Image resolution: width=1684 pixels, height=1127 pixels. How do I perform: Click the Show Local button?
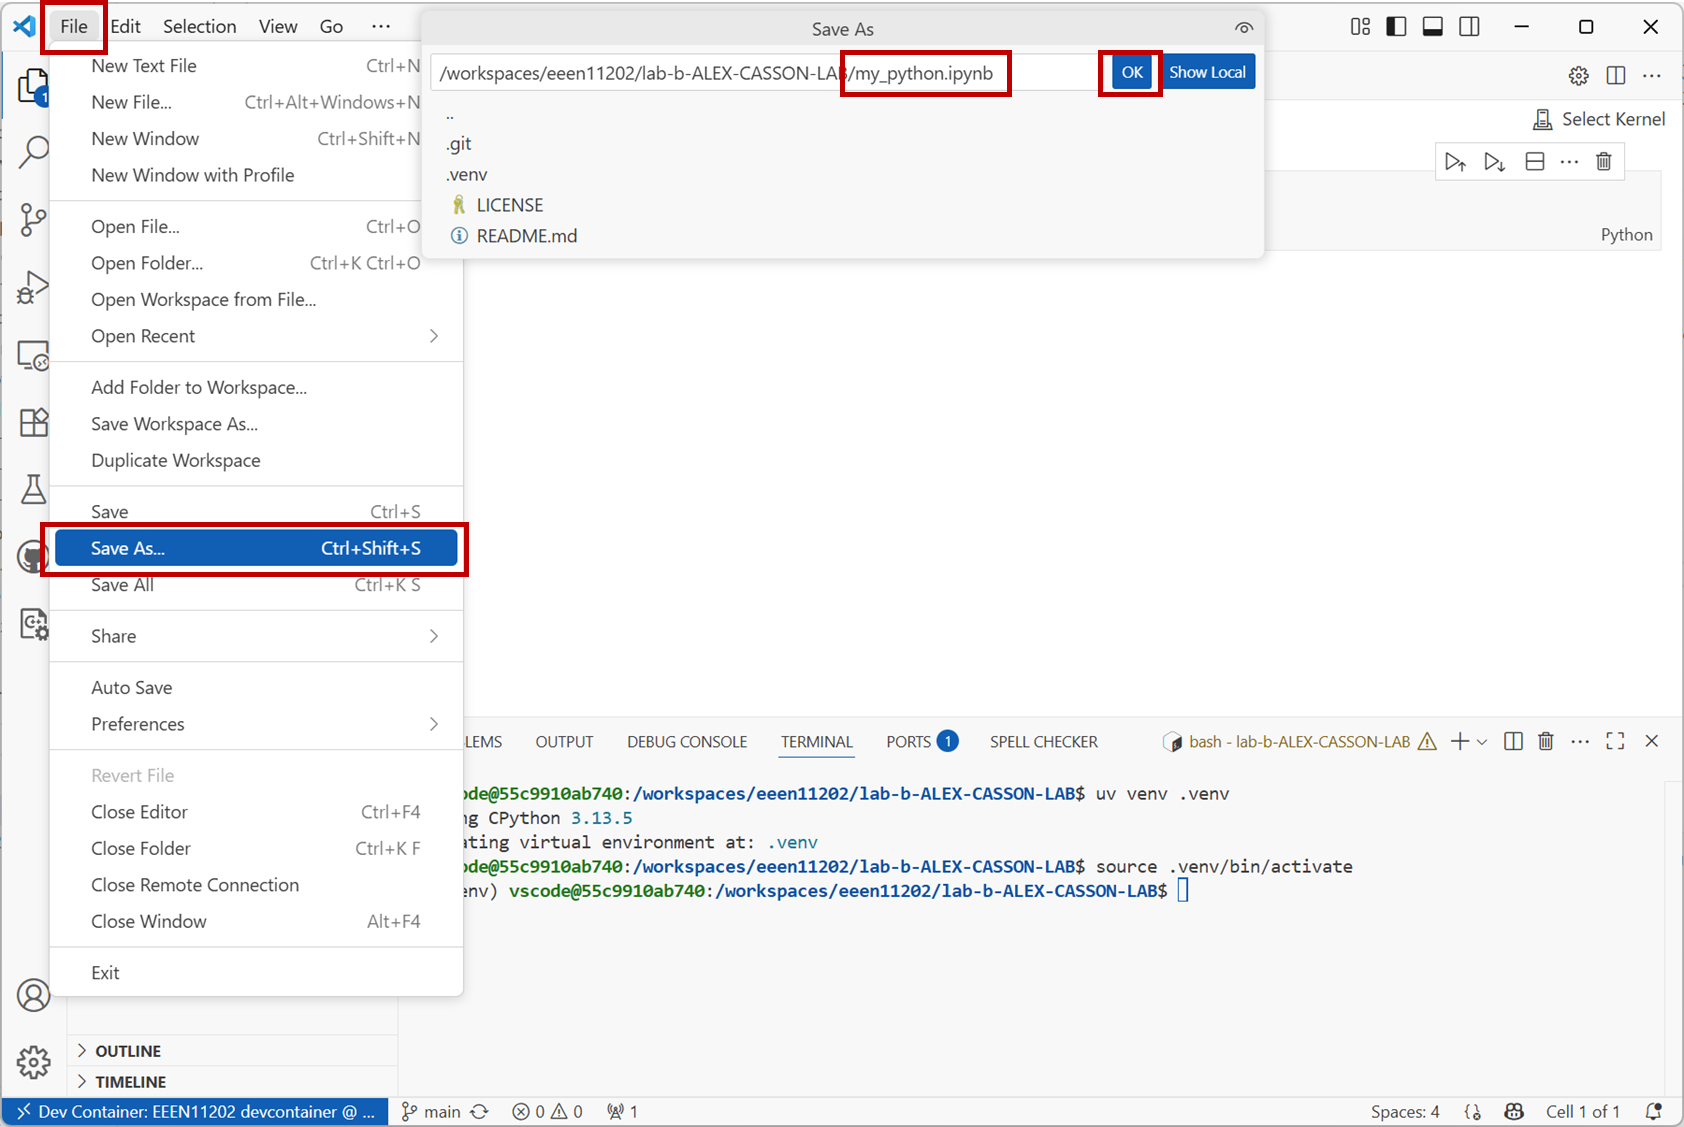coord(1207,72)
